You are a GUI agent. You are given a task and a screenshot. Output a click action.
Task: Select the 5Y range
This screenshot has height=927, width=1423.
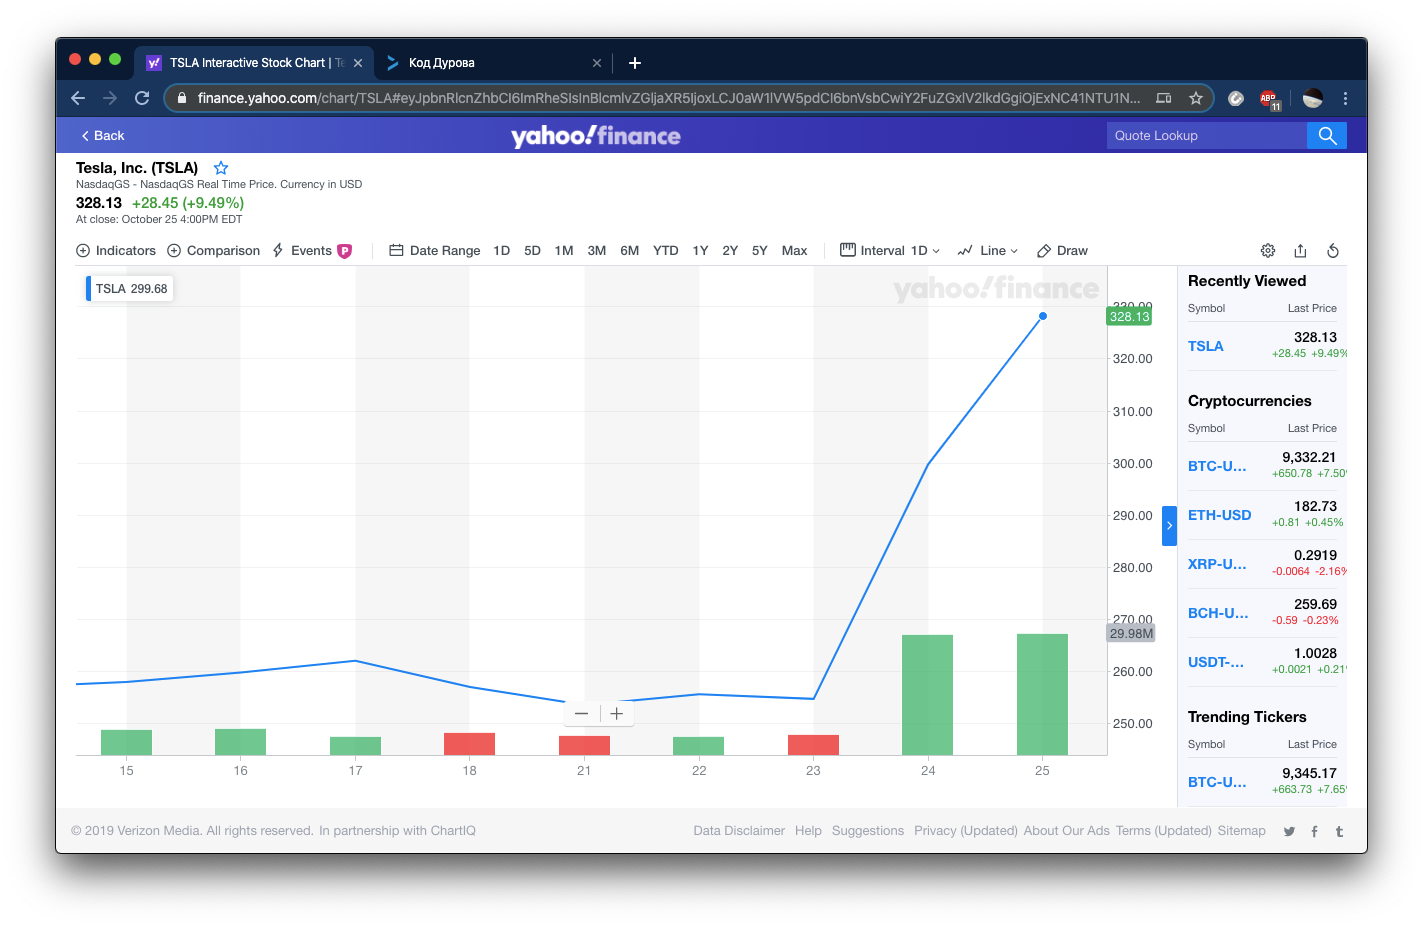760,251
